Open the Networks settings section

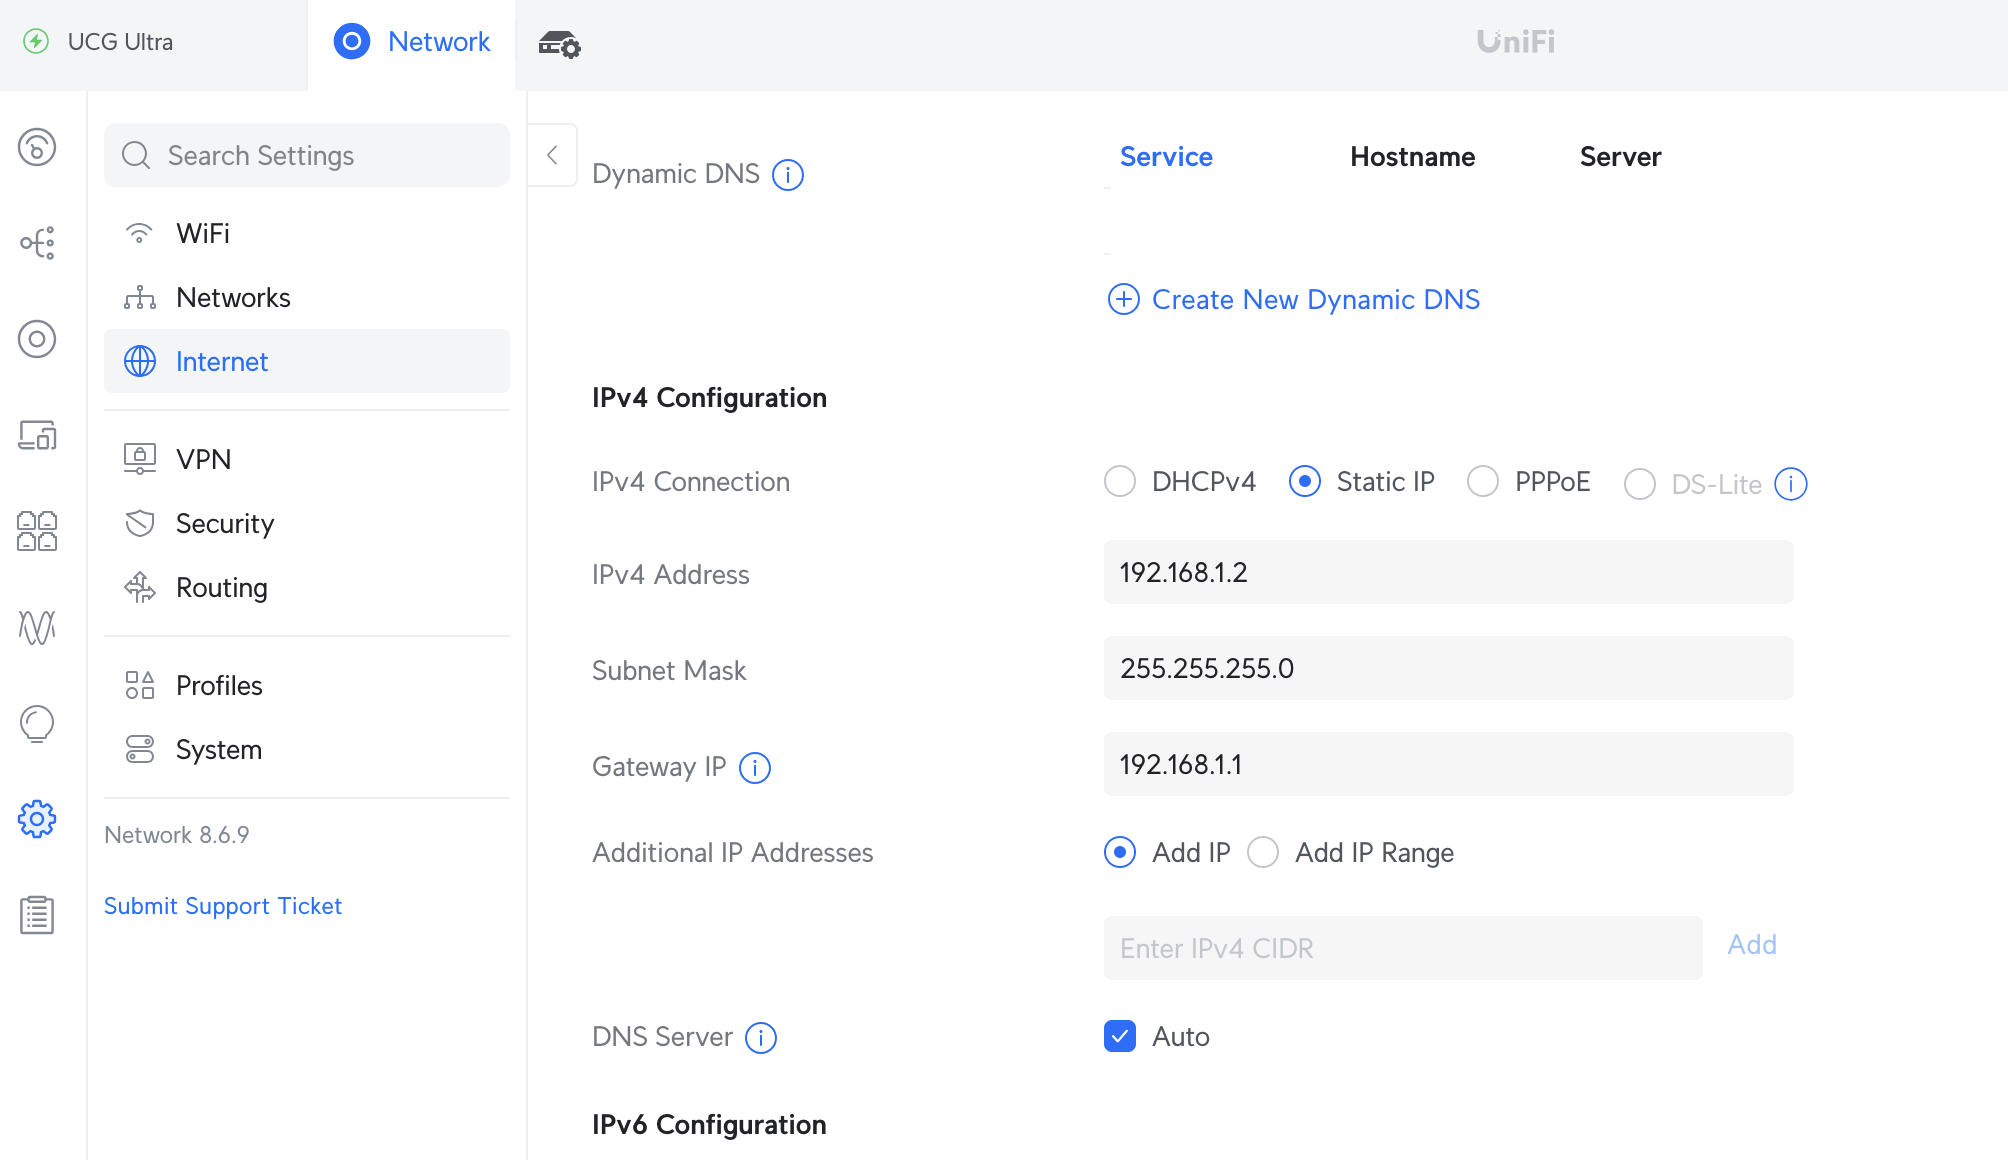coord(233,298)
